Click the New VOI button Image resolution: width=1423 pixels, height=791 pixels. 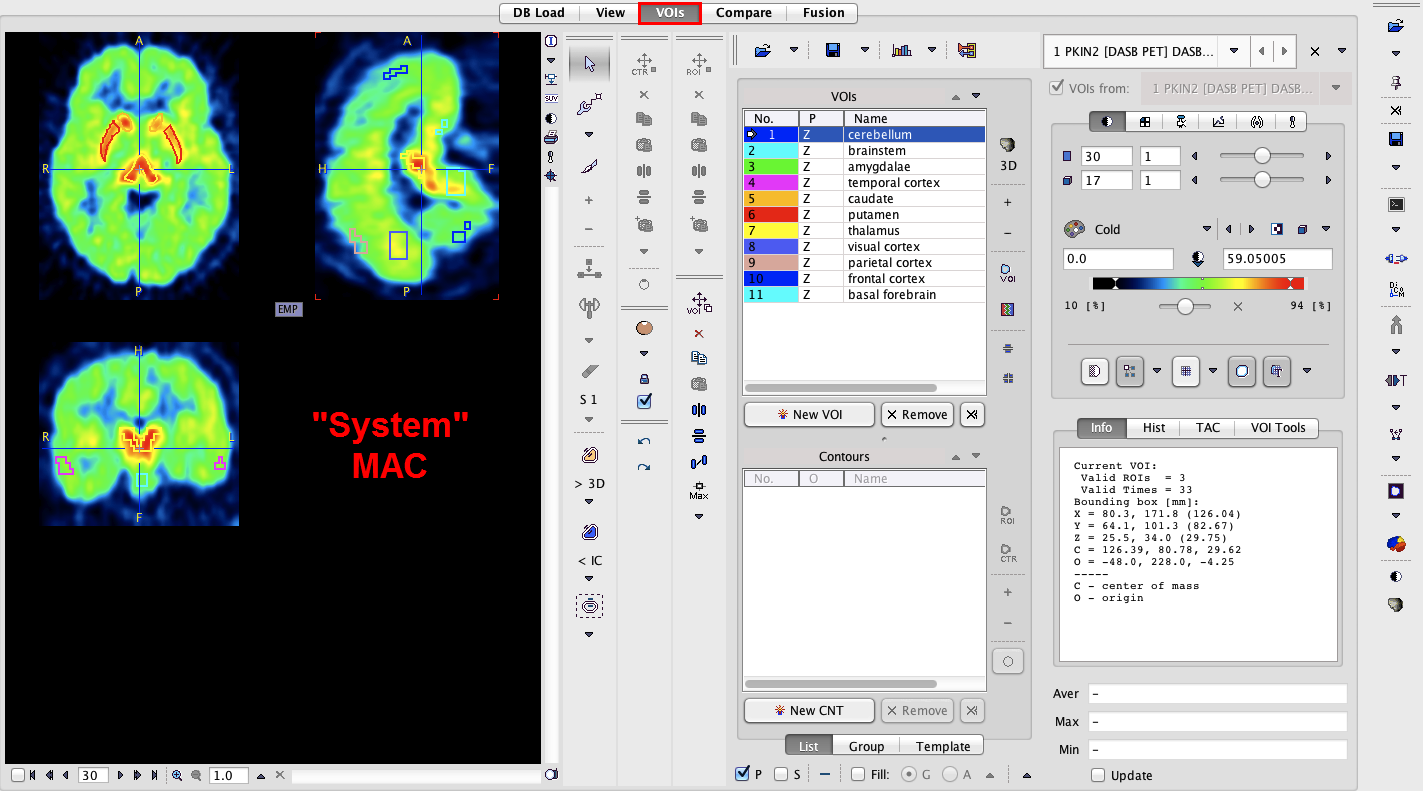(x=809, y=414)
